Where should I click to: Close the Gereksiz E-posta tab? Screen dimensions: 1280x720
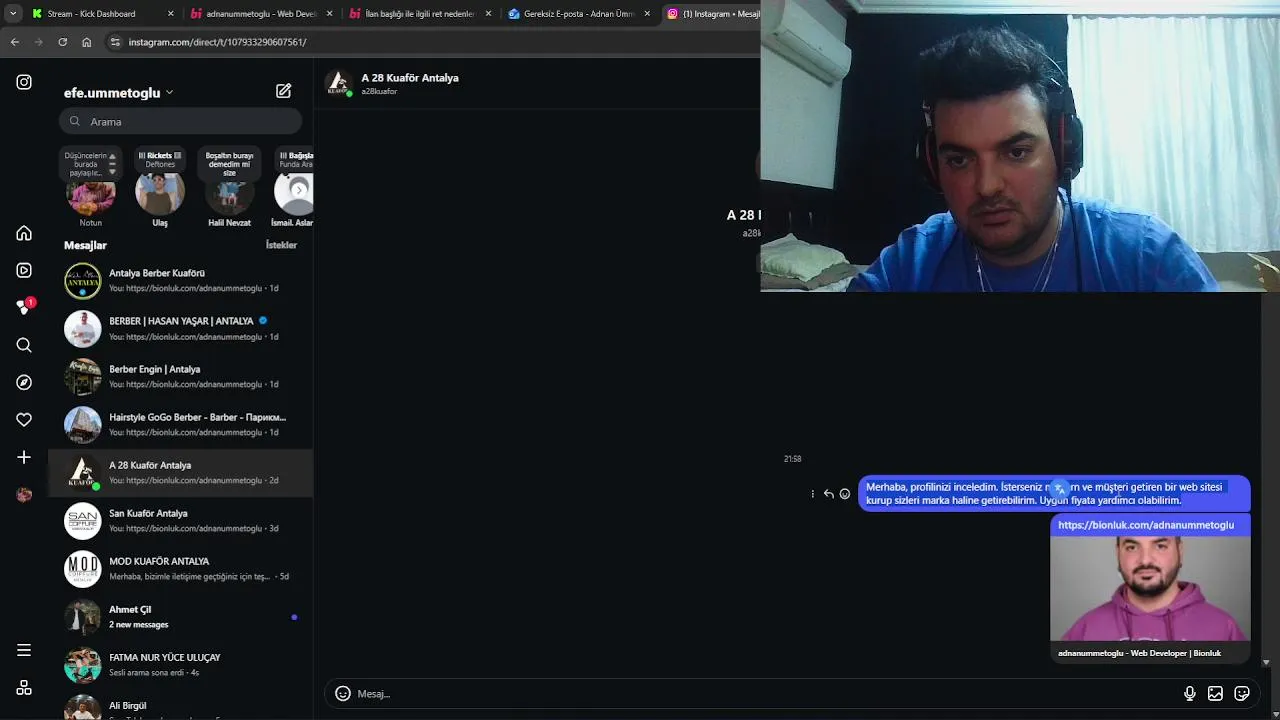tap(648, 14)
